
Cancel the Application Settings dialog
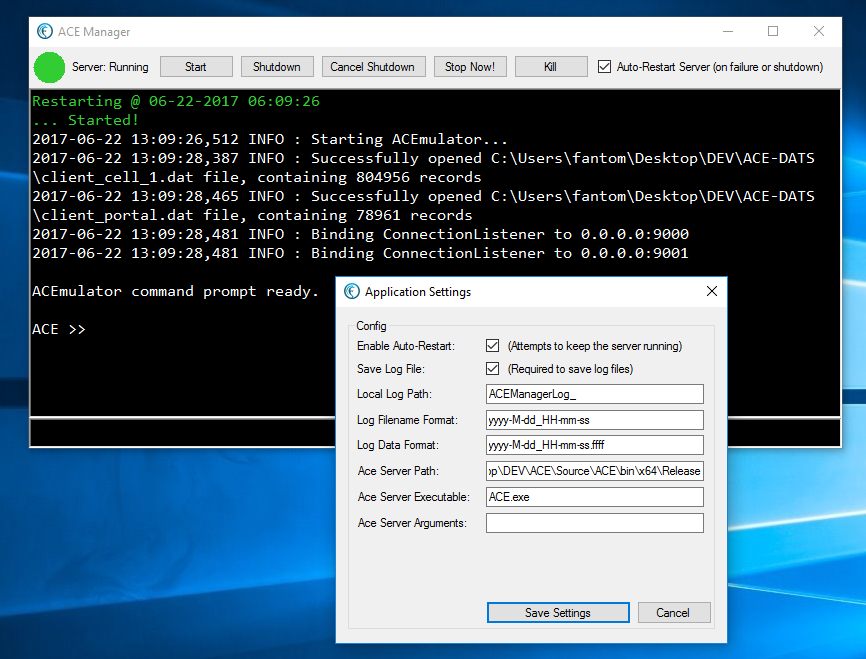point(674,613)
